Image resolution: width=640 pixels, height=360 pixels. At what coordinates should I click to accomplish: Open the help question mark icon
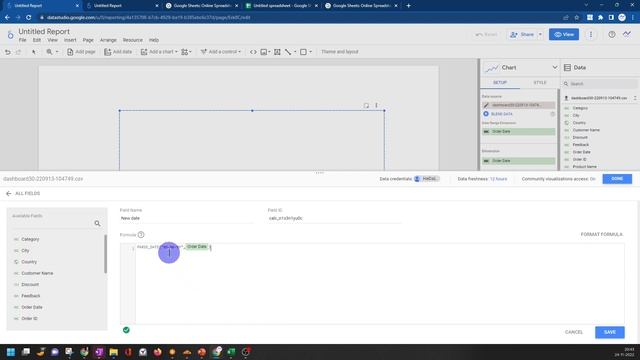point(611,34)
